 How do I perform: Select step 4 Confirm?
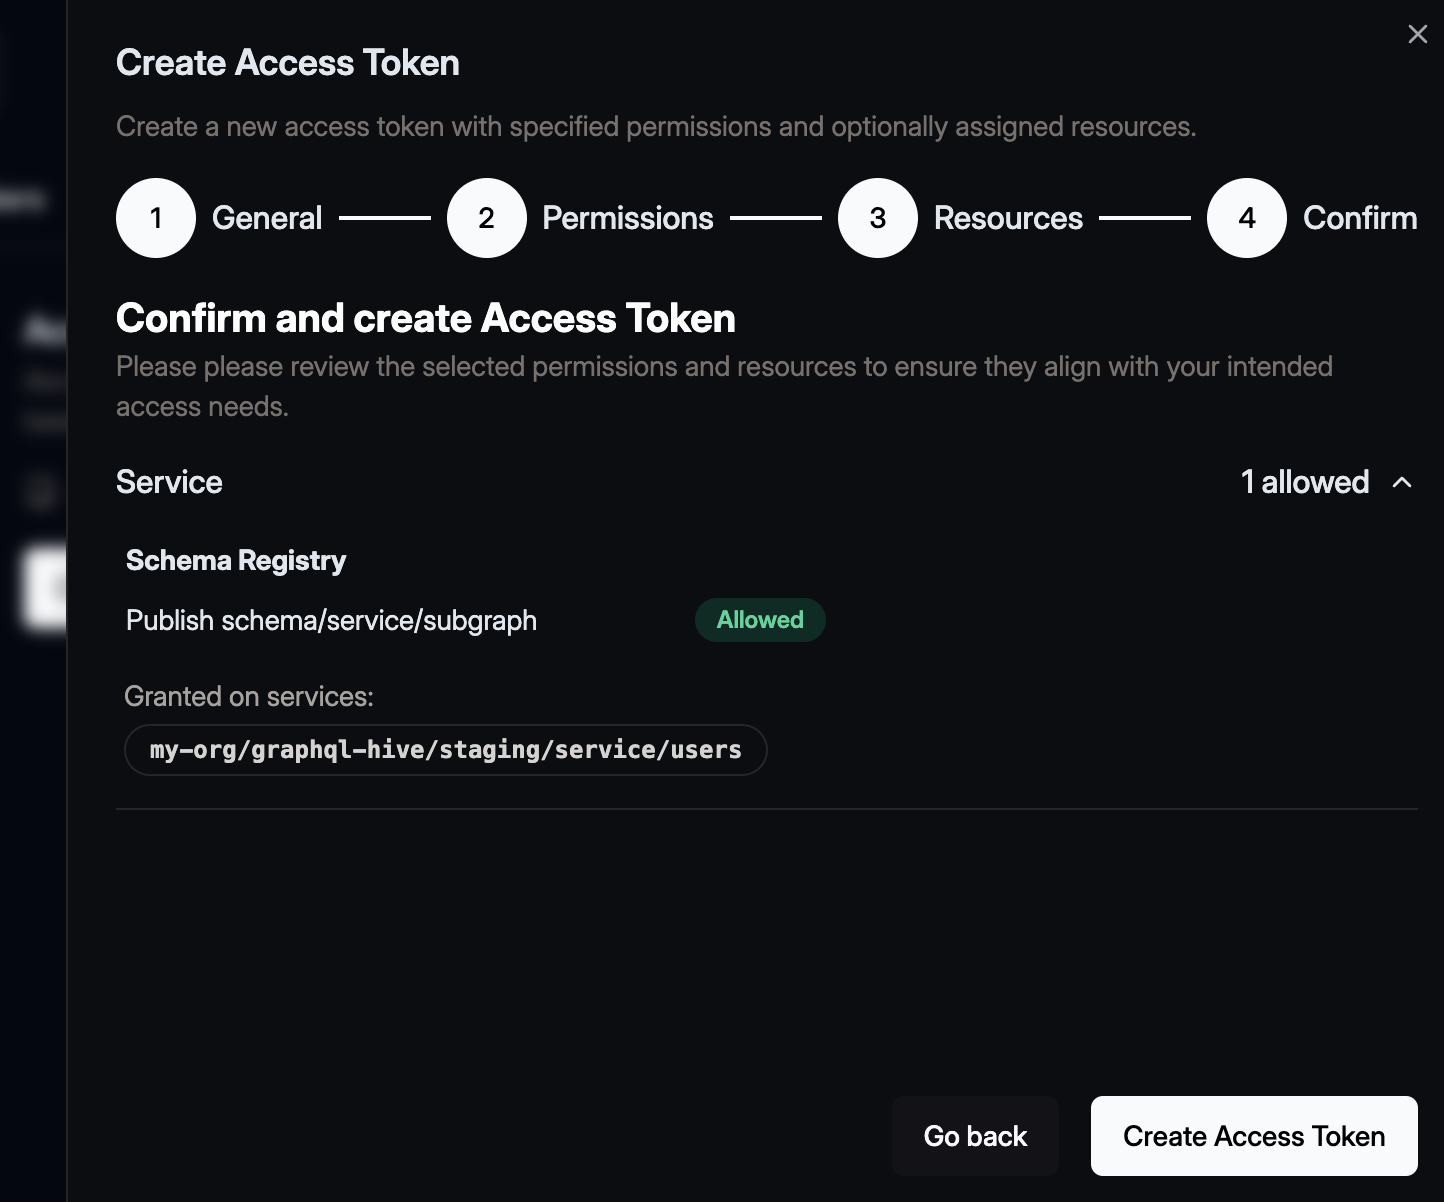pyautogui.click(x=1246, y=217)
